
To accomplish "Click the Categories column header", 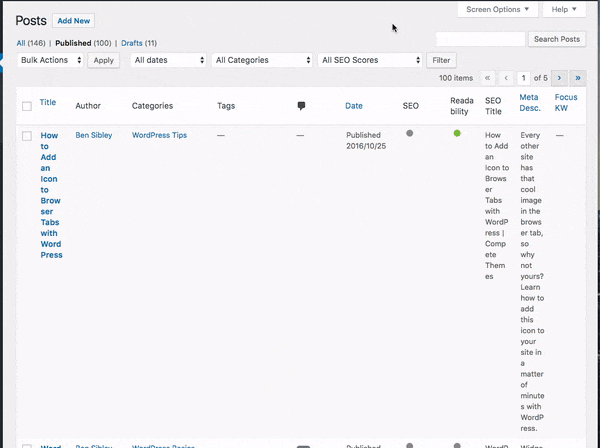I will click(152, 106).
